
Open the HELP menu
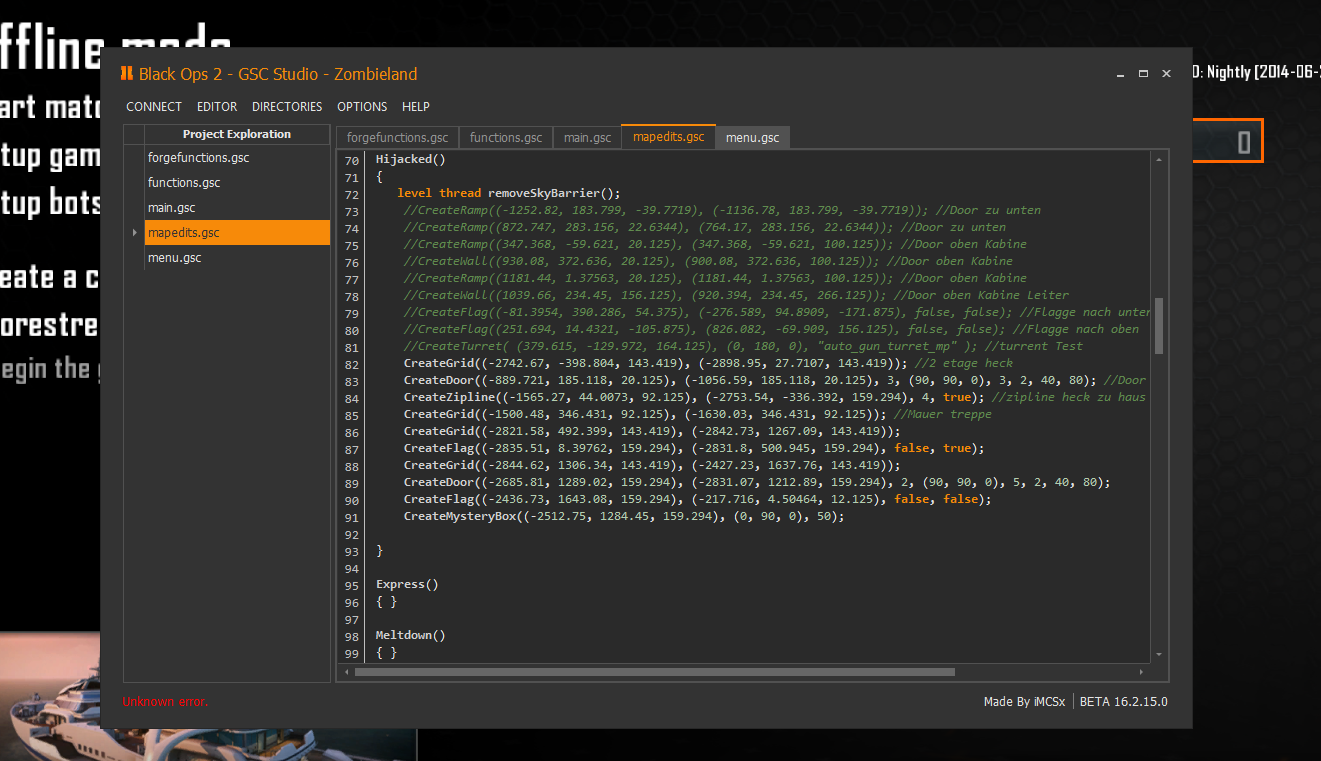(x=416, y=107)
